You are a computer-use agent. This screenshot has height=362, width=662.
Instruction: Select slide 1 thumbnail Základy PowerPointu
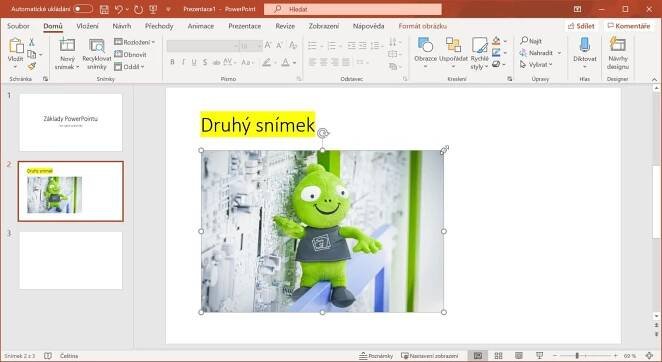tap(71, 122)
